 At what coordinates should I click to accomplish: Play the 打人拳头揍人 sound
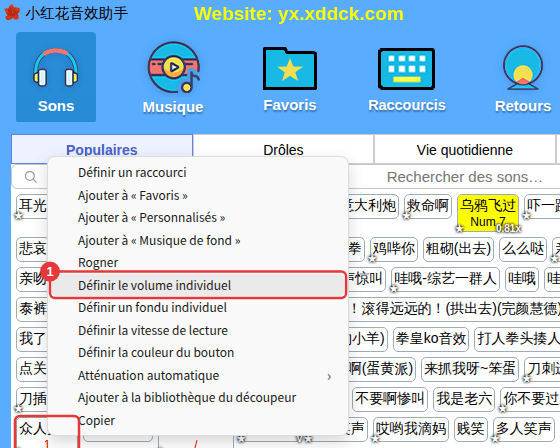(x=517, y=339)
